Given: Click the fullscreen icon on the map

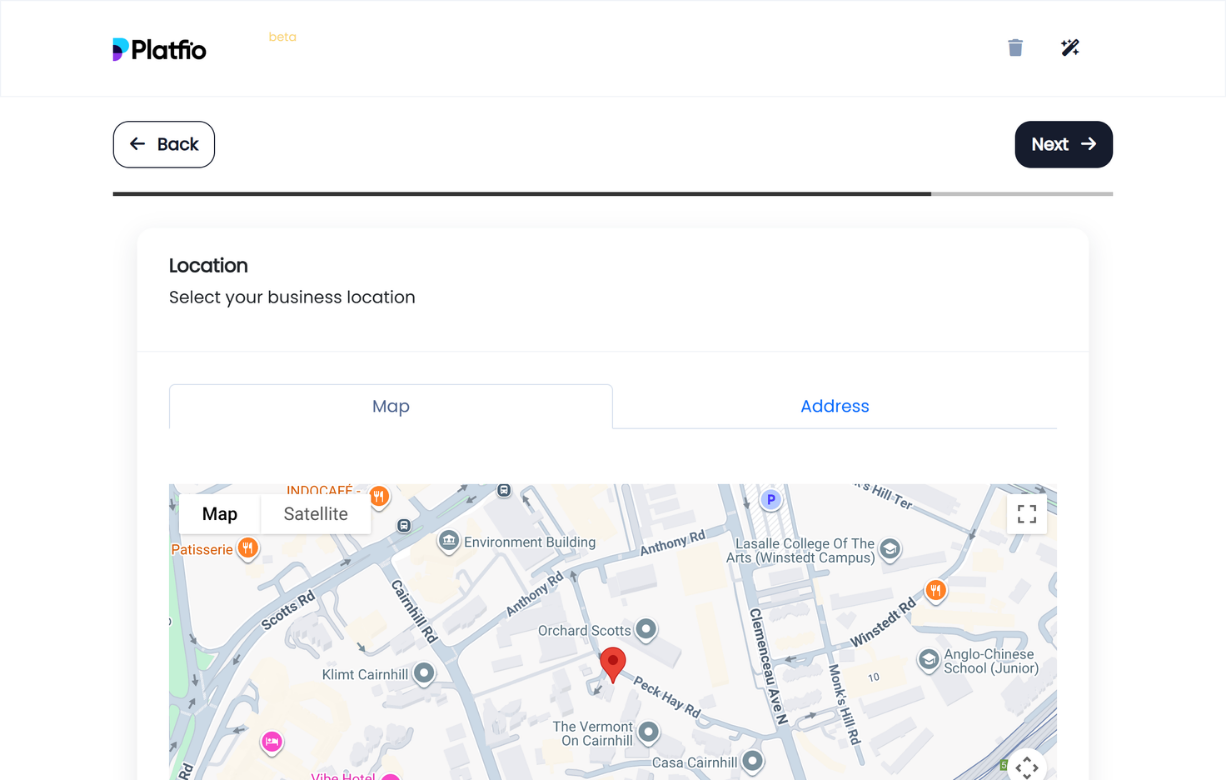Looking at the screenshot, I should pos(1026,513).
